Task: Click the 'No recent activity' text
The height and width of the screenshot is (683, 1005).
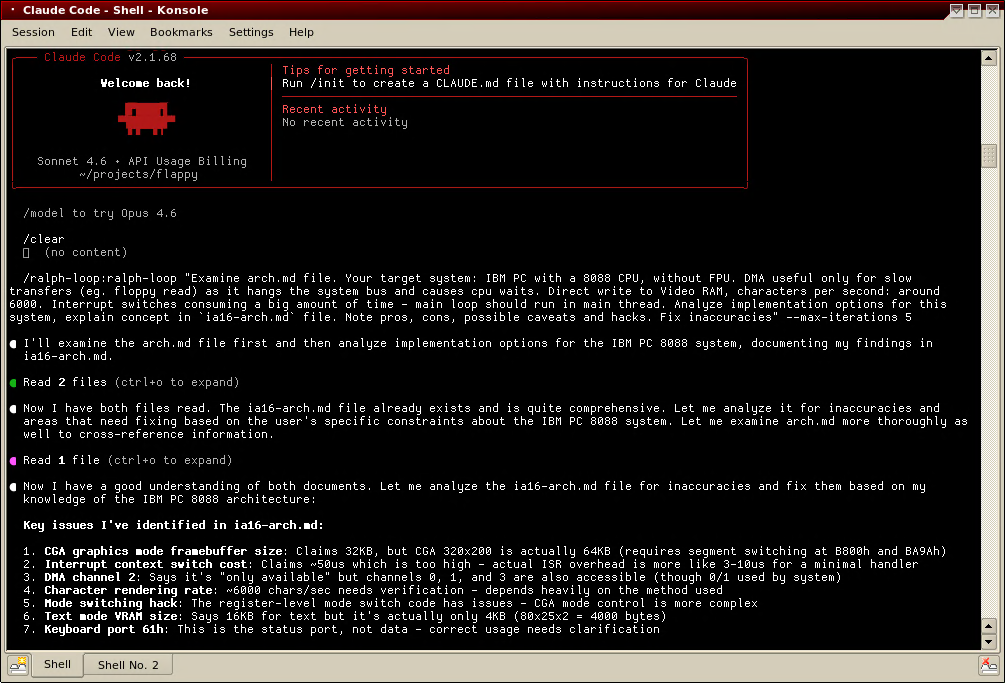Action: [345, 122]
